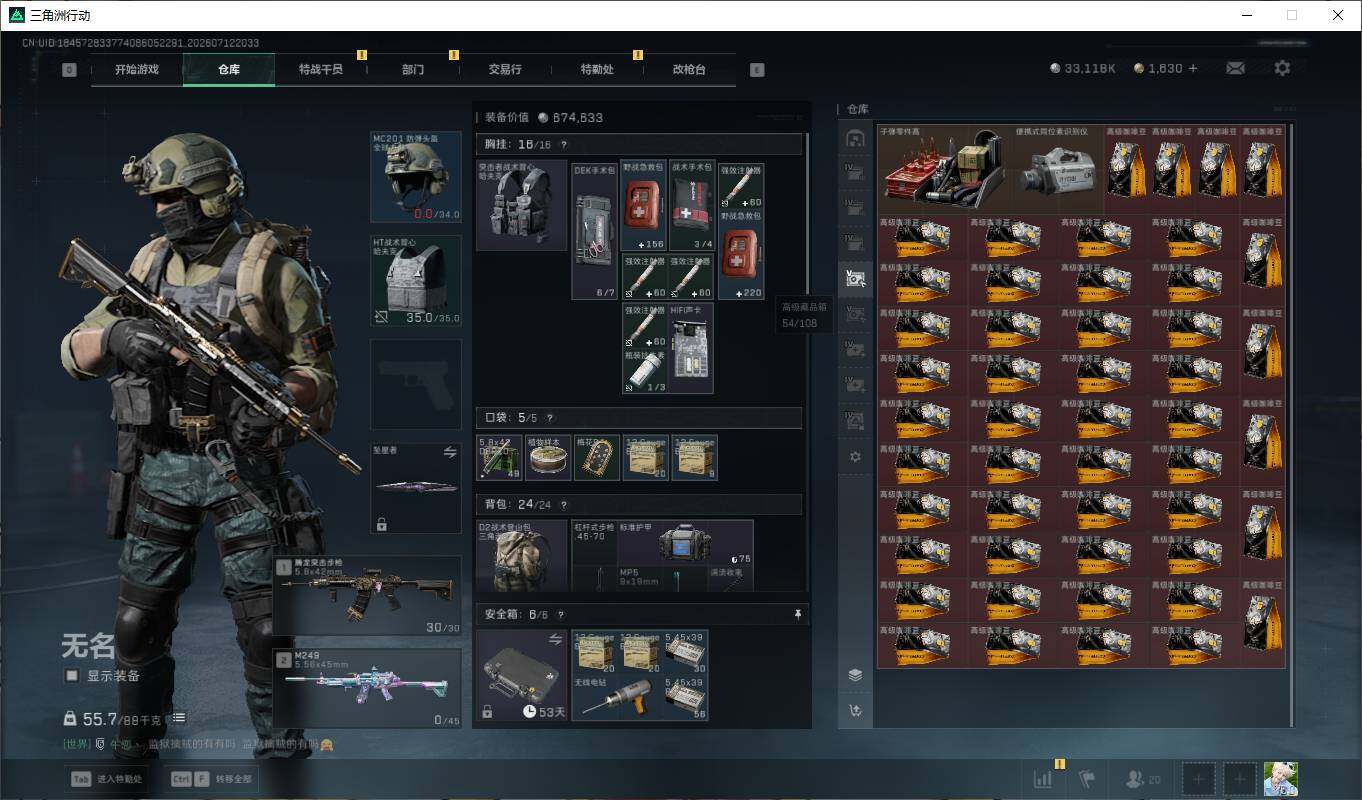Select the topmost stash box icon in sidebar

855,138
